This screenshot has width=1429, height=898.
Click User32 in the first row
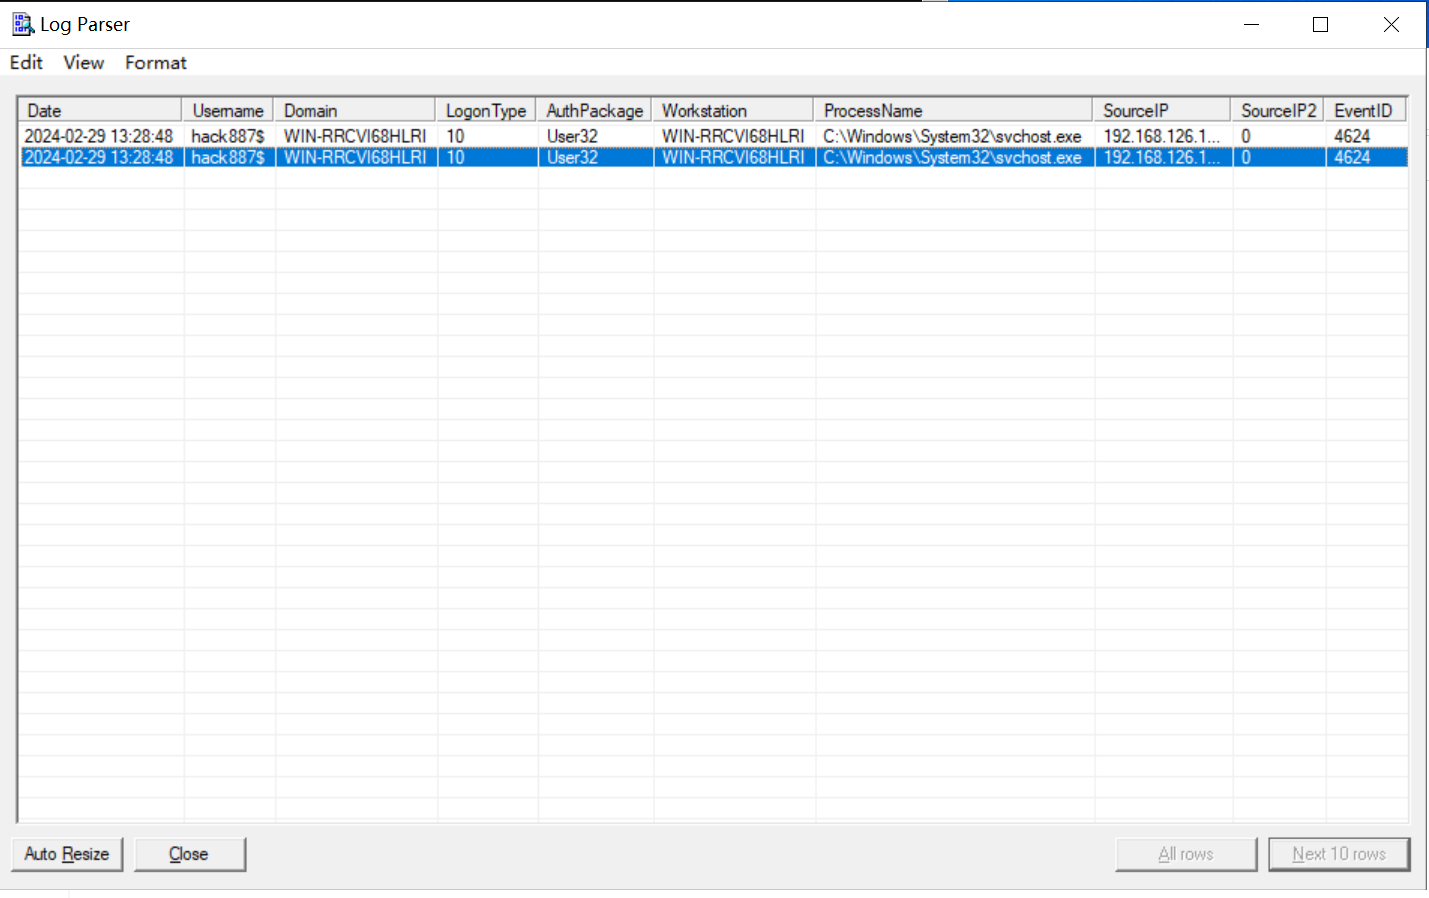click(x=572, y=136)
